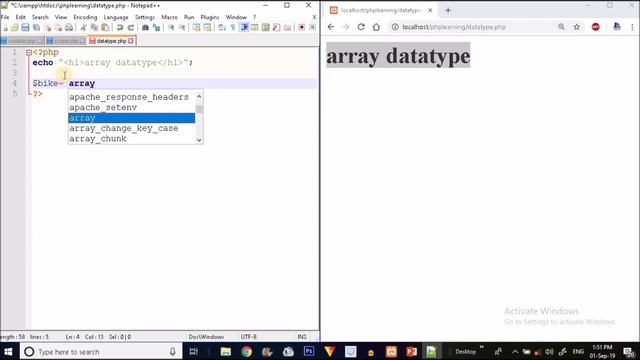Open the user defined language dialog icon
The height and width of the screenshot is (360, 640).
pyautogui.click(x=255, y=28)
